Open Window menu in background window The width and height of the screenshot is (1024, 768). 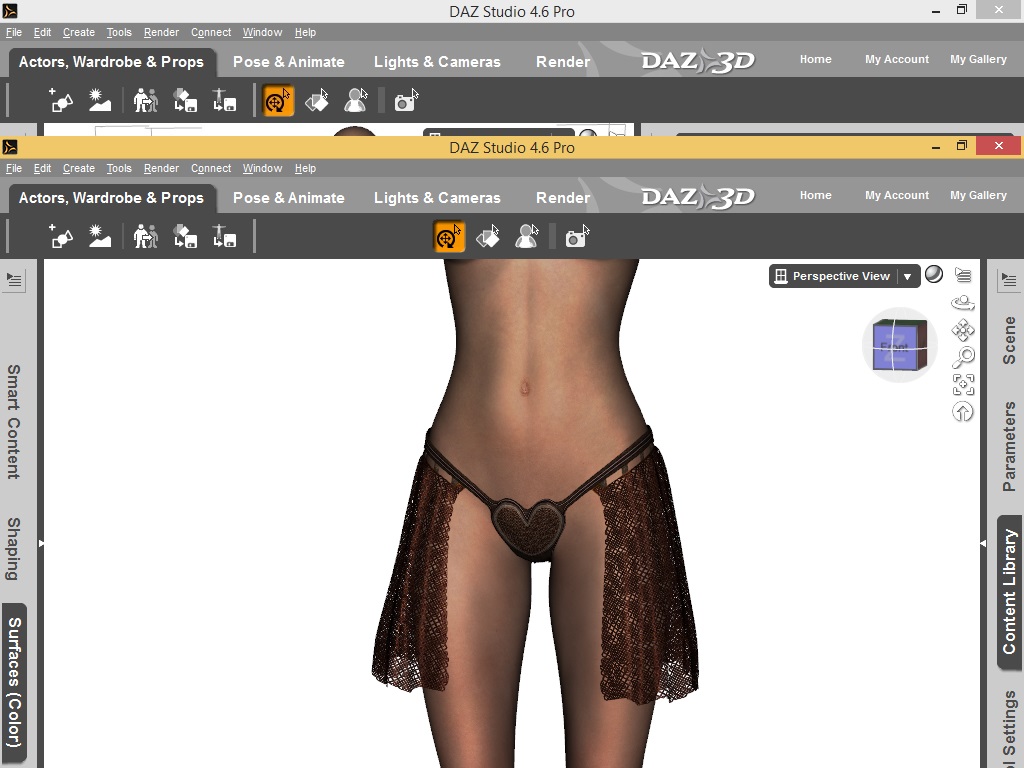point(263,33)
